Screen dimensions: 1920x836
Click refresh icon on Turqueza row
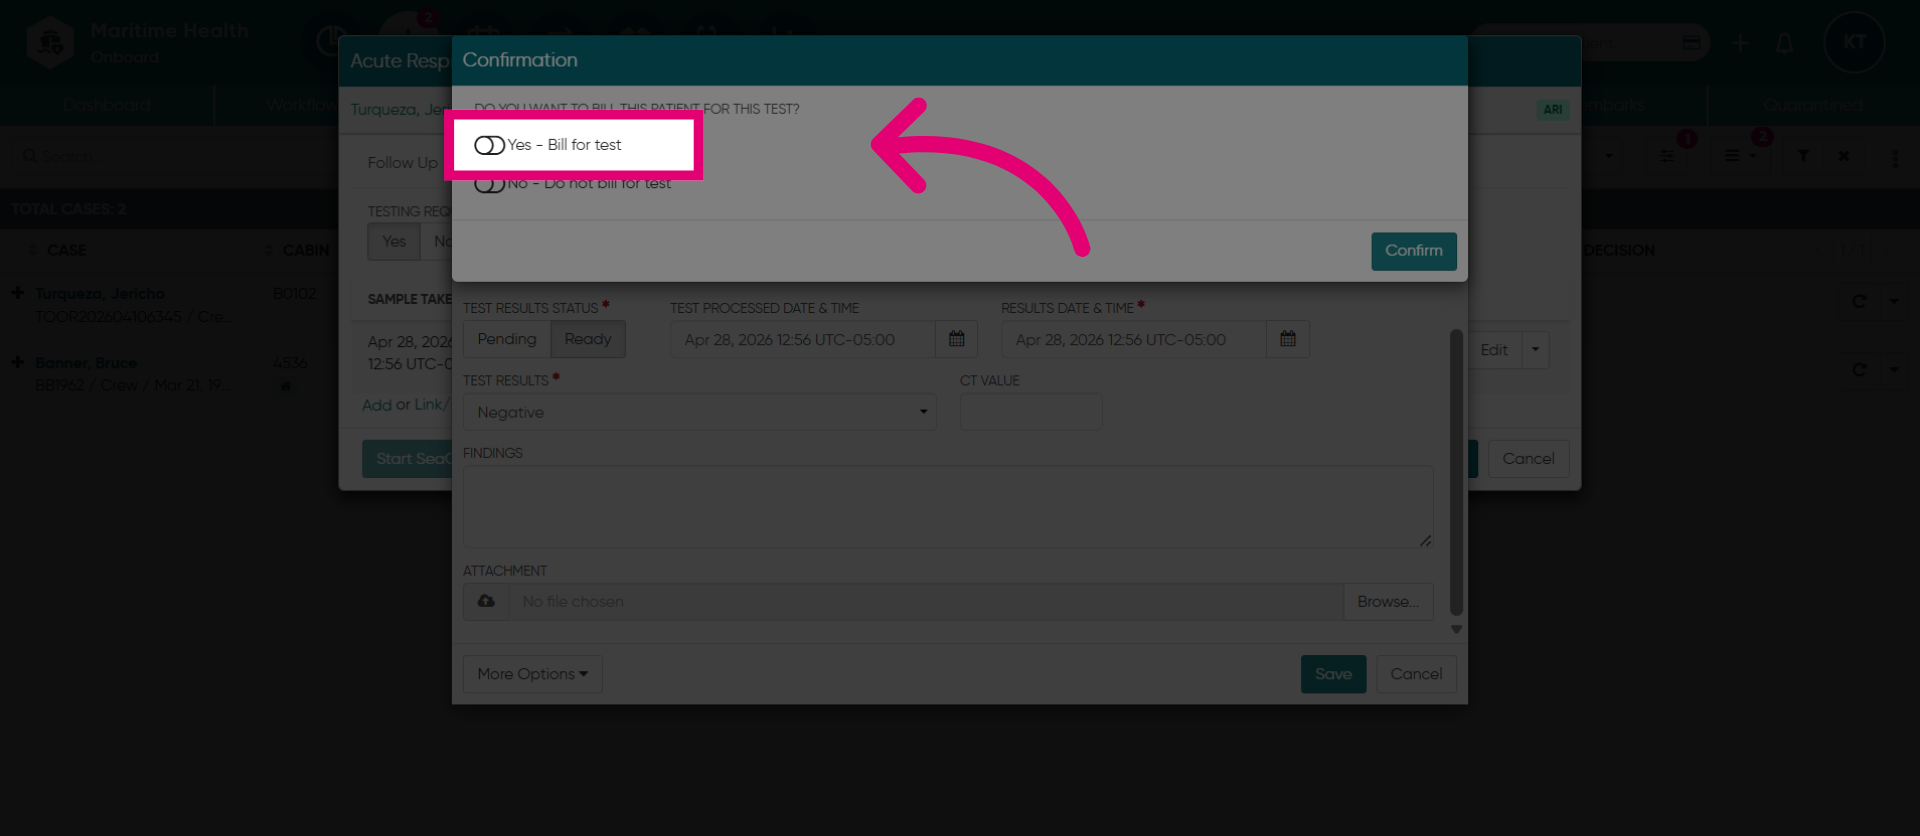[1859, 301]
